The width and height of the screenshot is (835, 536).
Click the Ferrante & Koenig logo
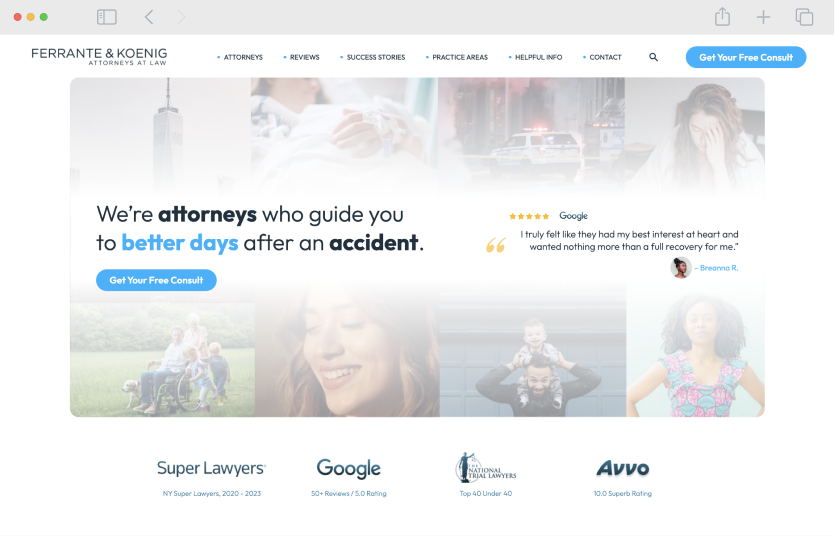[x=99, y=56]
